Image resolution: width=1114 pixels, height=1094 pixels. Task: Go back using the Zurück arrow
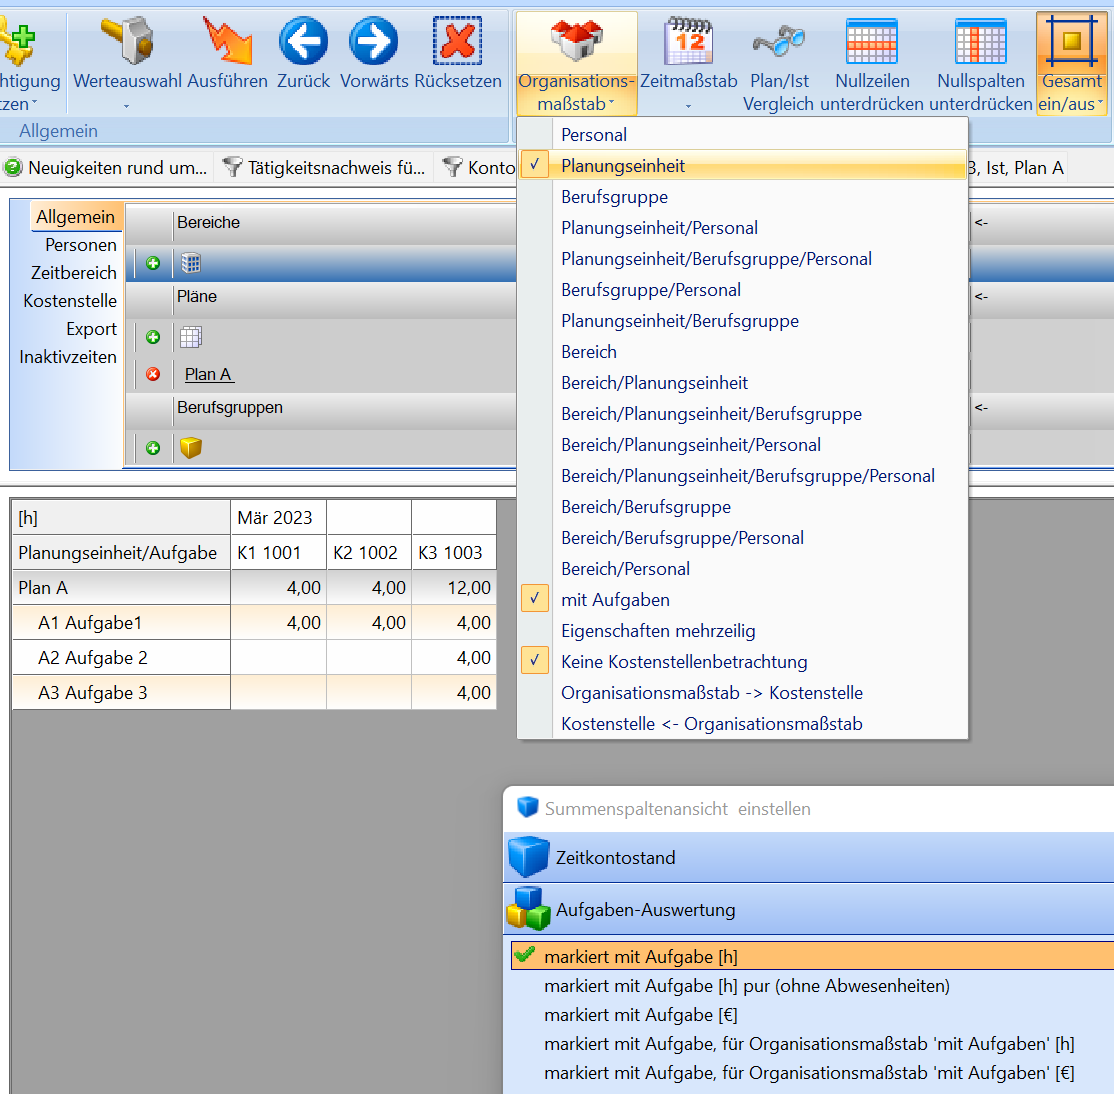tap(303, 42)
